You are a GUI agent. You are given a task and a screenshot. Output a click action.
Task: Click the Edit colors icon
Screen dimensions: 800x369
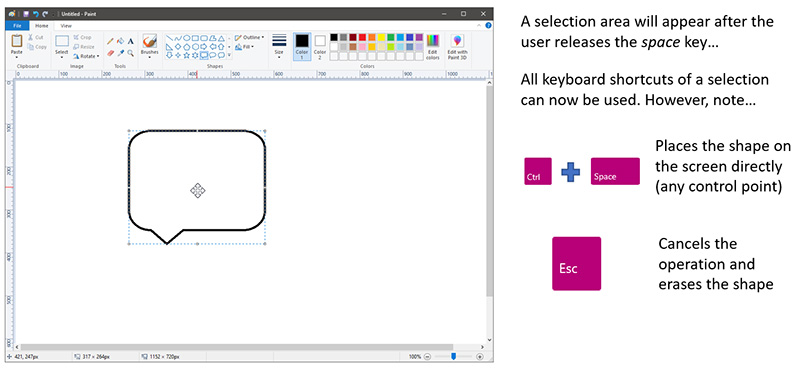pyautogui.click(x=433, y=47)
